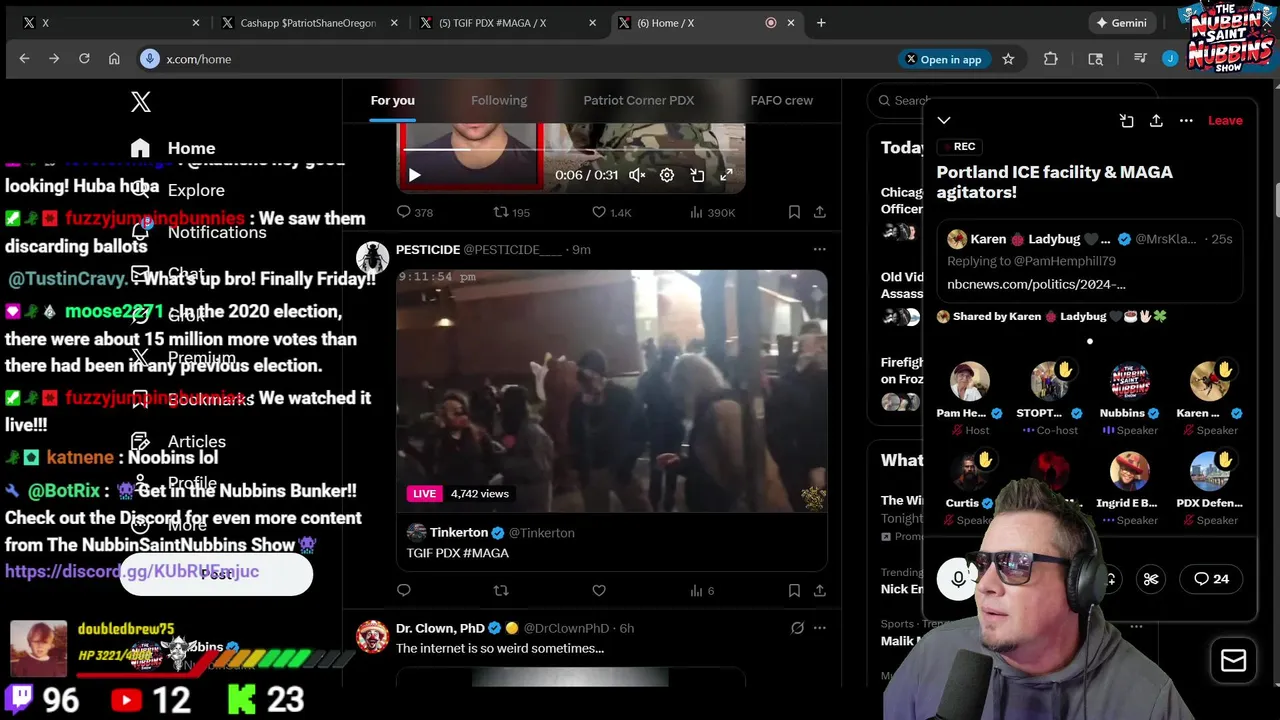This screenshot has height=720, width=1280.
Task: Unmute the 0:31 video
Action: pyautogui.click(x=637, y=175)
